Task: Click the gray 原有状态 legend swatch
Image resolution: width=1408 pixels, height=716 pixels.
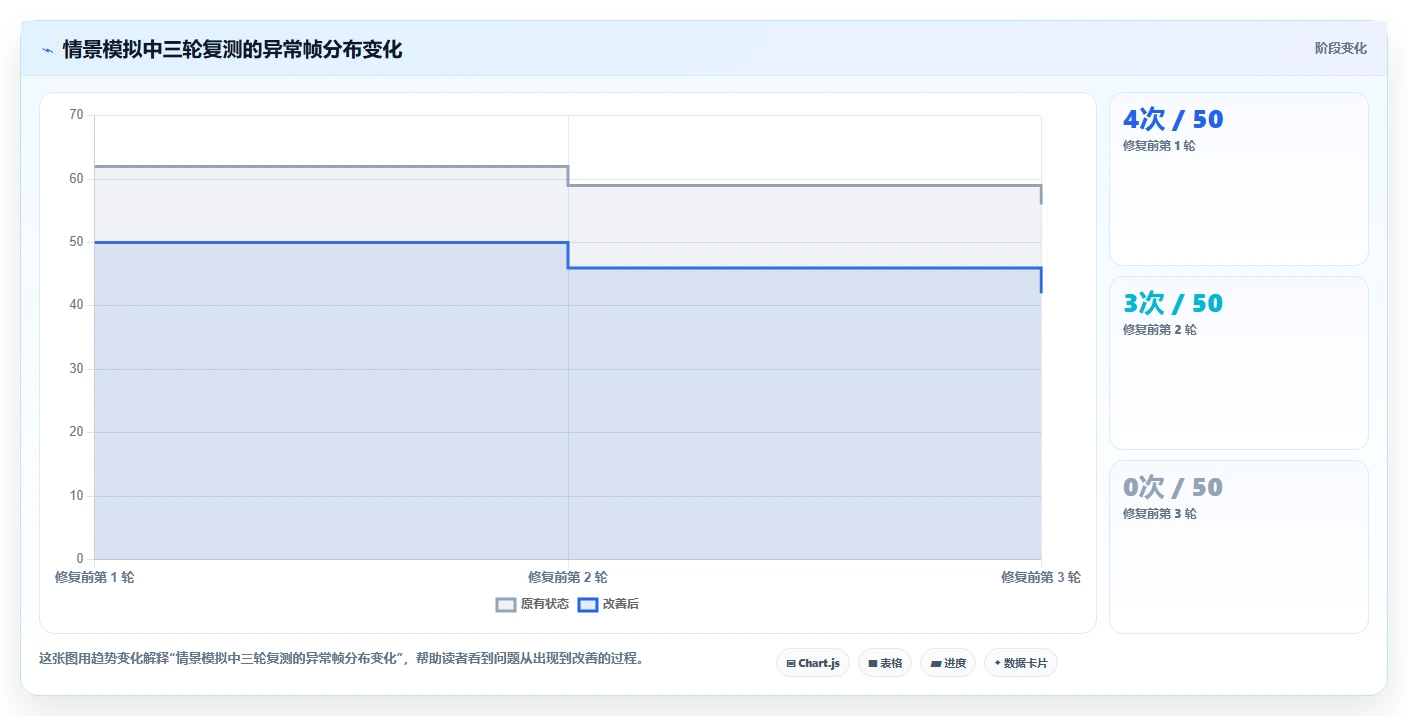Action: point(506,604)
